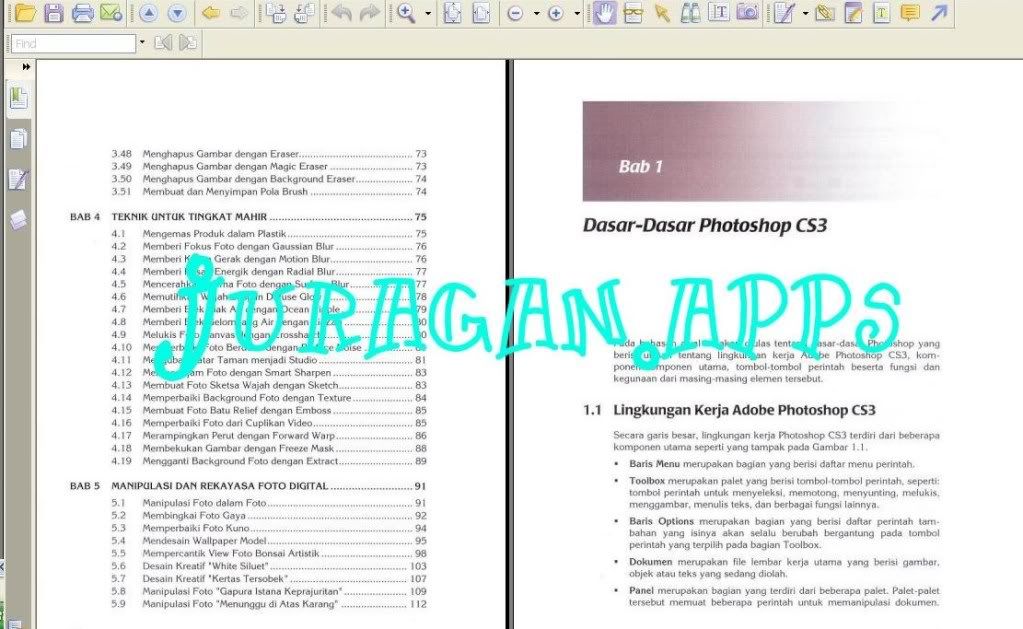Click the Fit Page icon

(451, 13)
